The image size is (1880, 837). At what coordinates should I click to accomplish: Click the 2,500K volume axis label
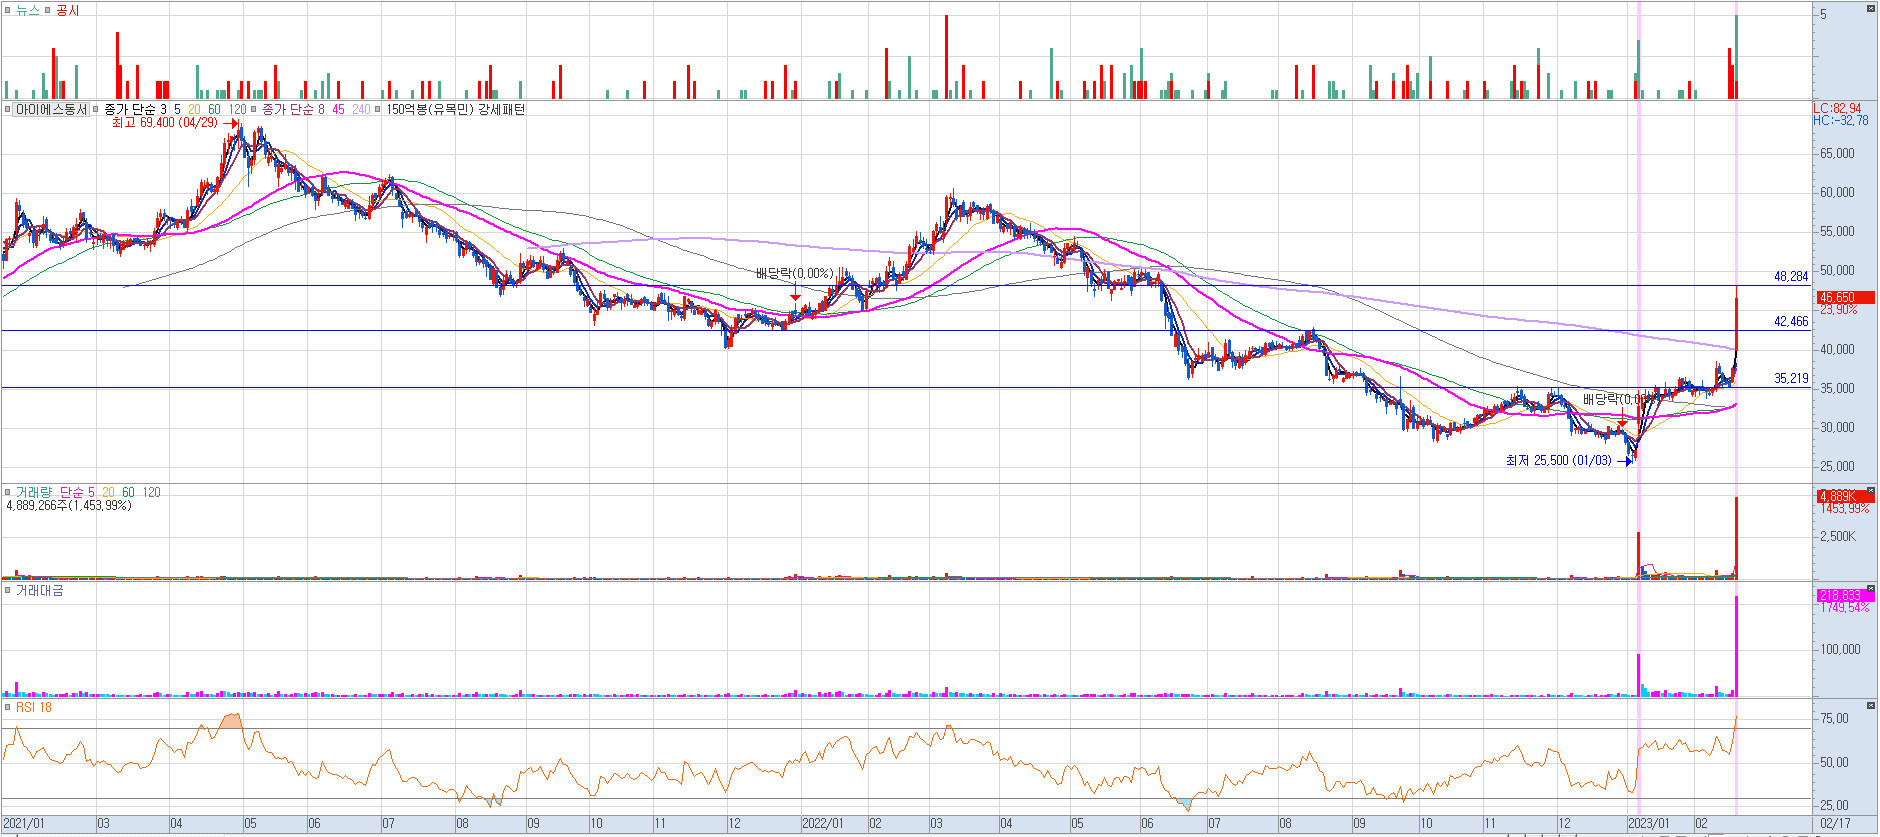[x=1838, y=536]
